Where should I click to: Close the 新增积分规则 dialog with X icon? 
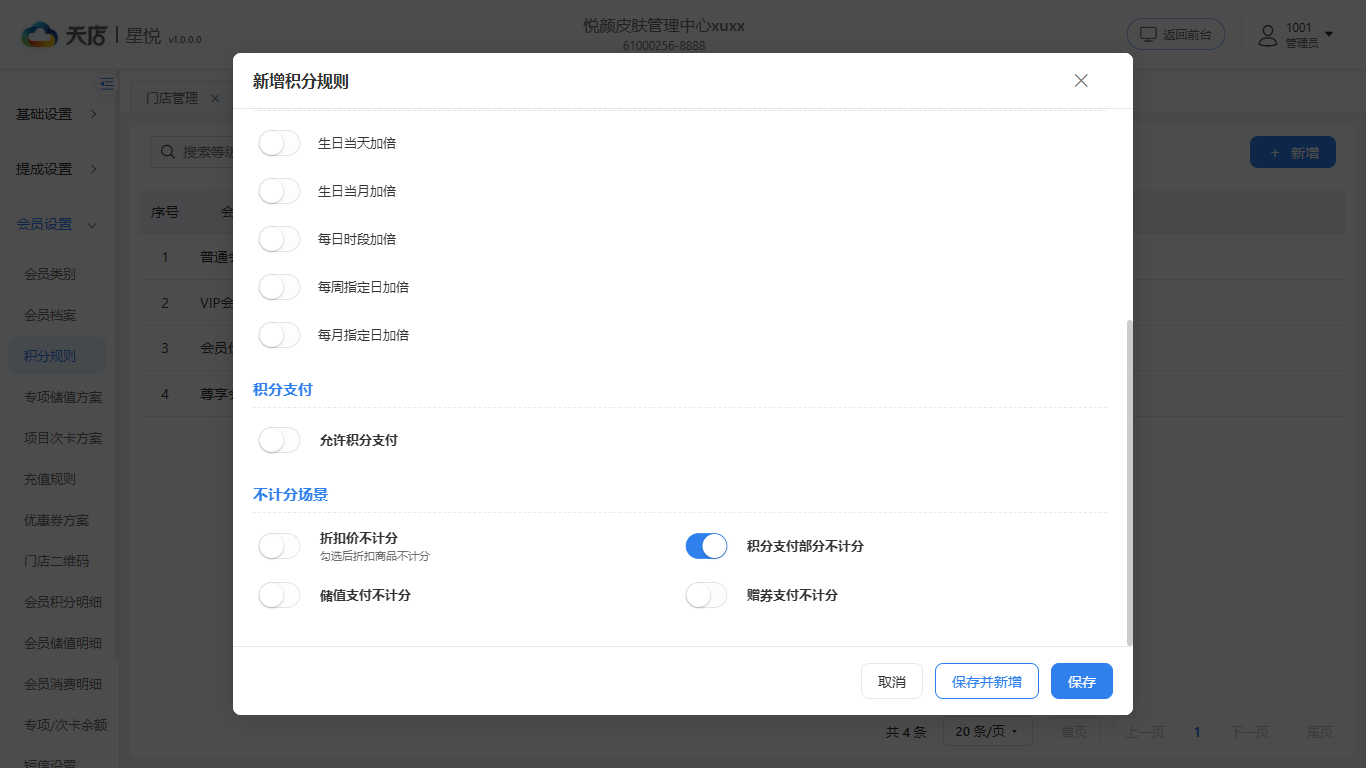click(1081, 81)
